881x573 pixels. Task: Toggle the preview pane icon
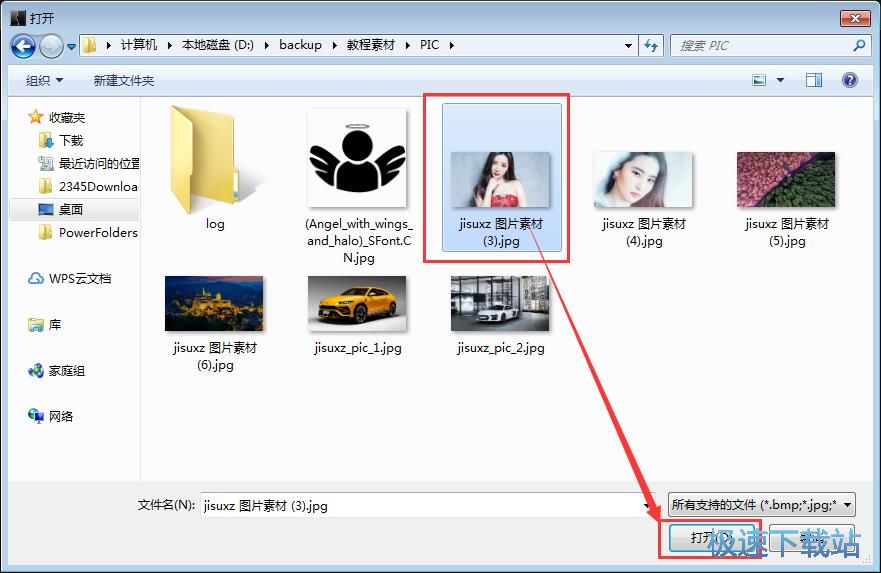pyautogui.click(x=814, y=80)
